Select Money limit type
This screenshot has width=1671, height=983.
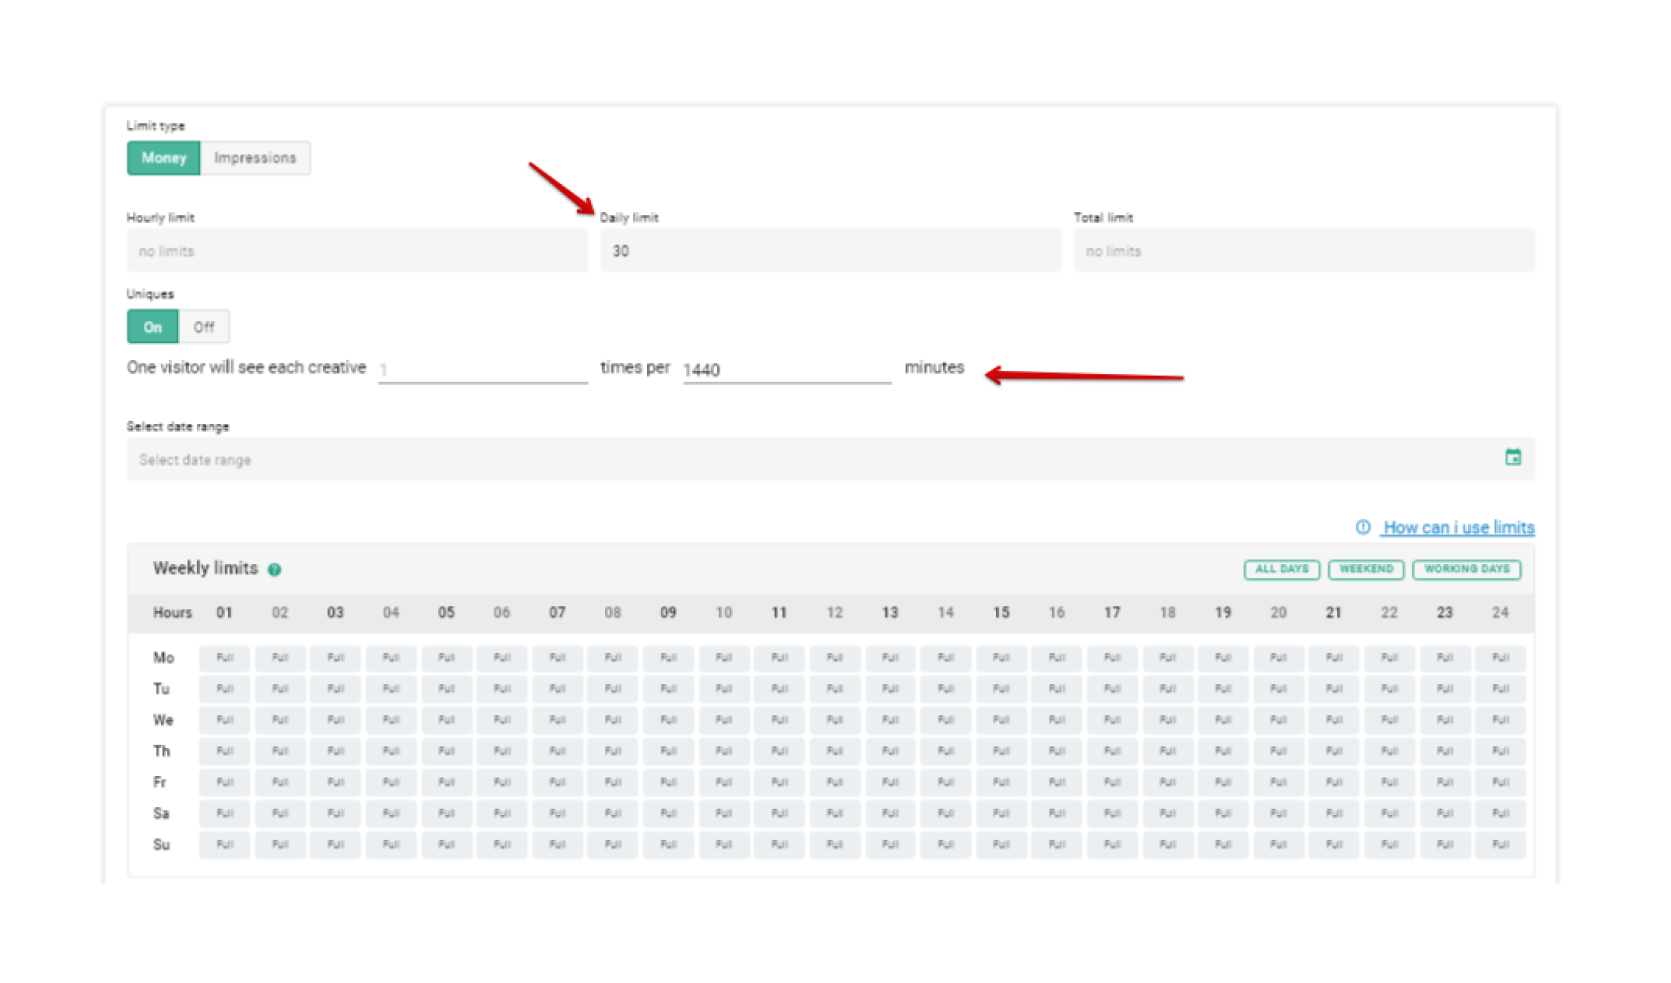(164, 158)
